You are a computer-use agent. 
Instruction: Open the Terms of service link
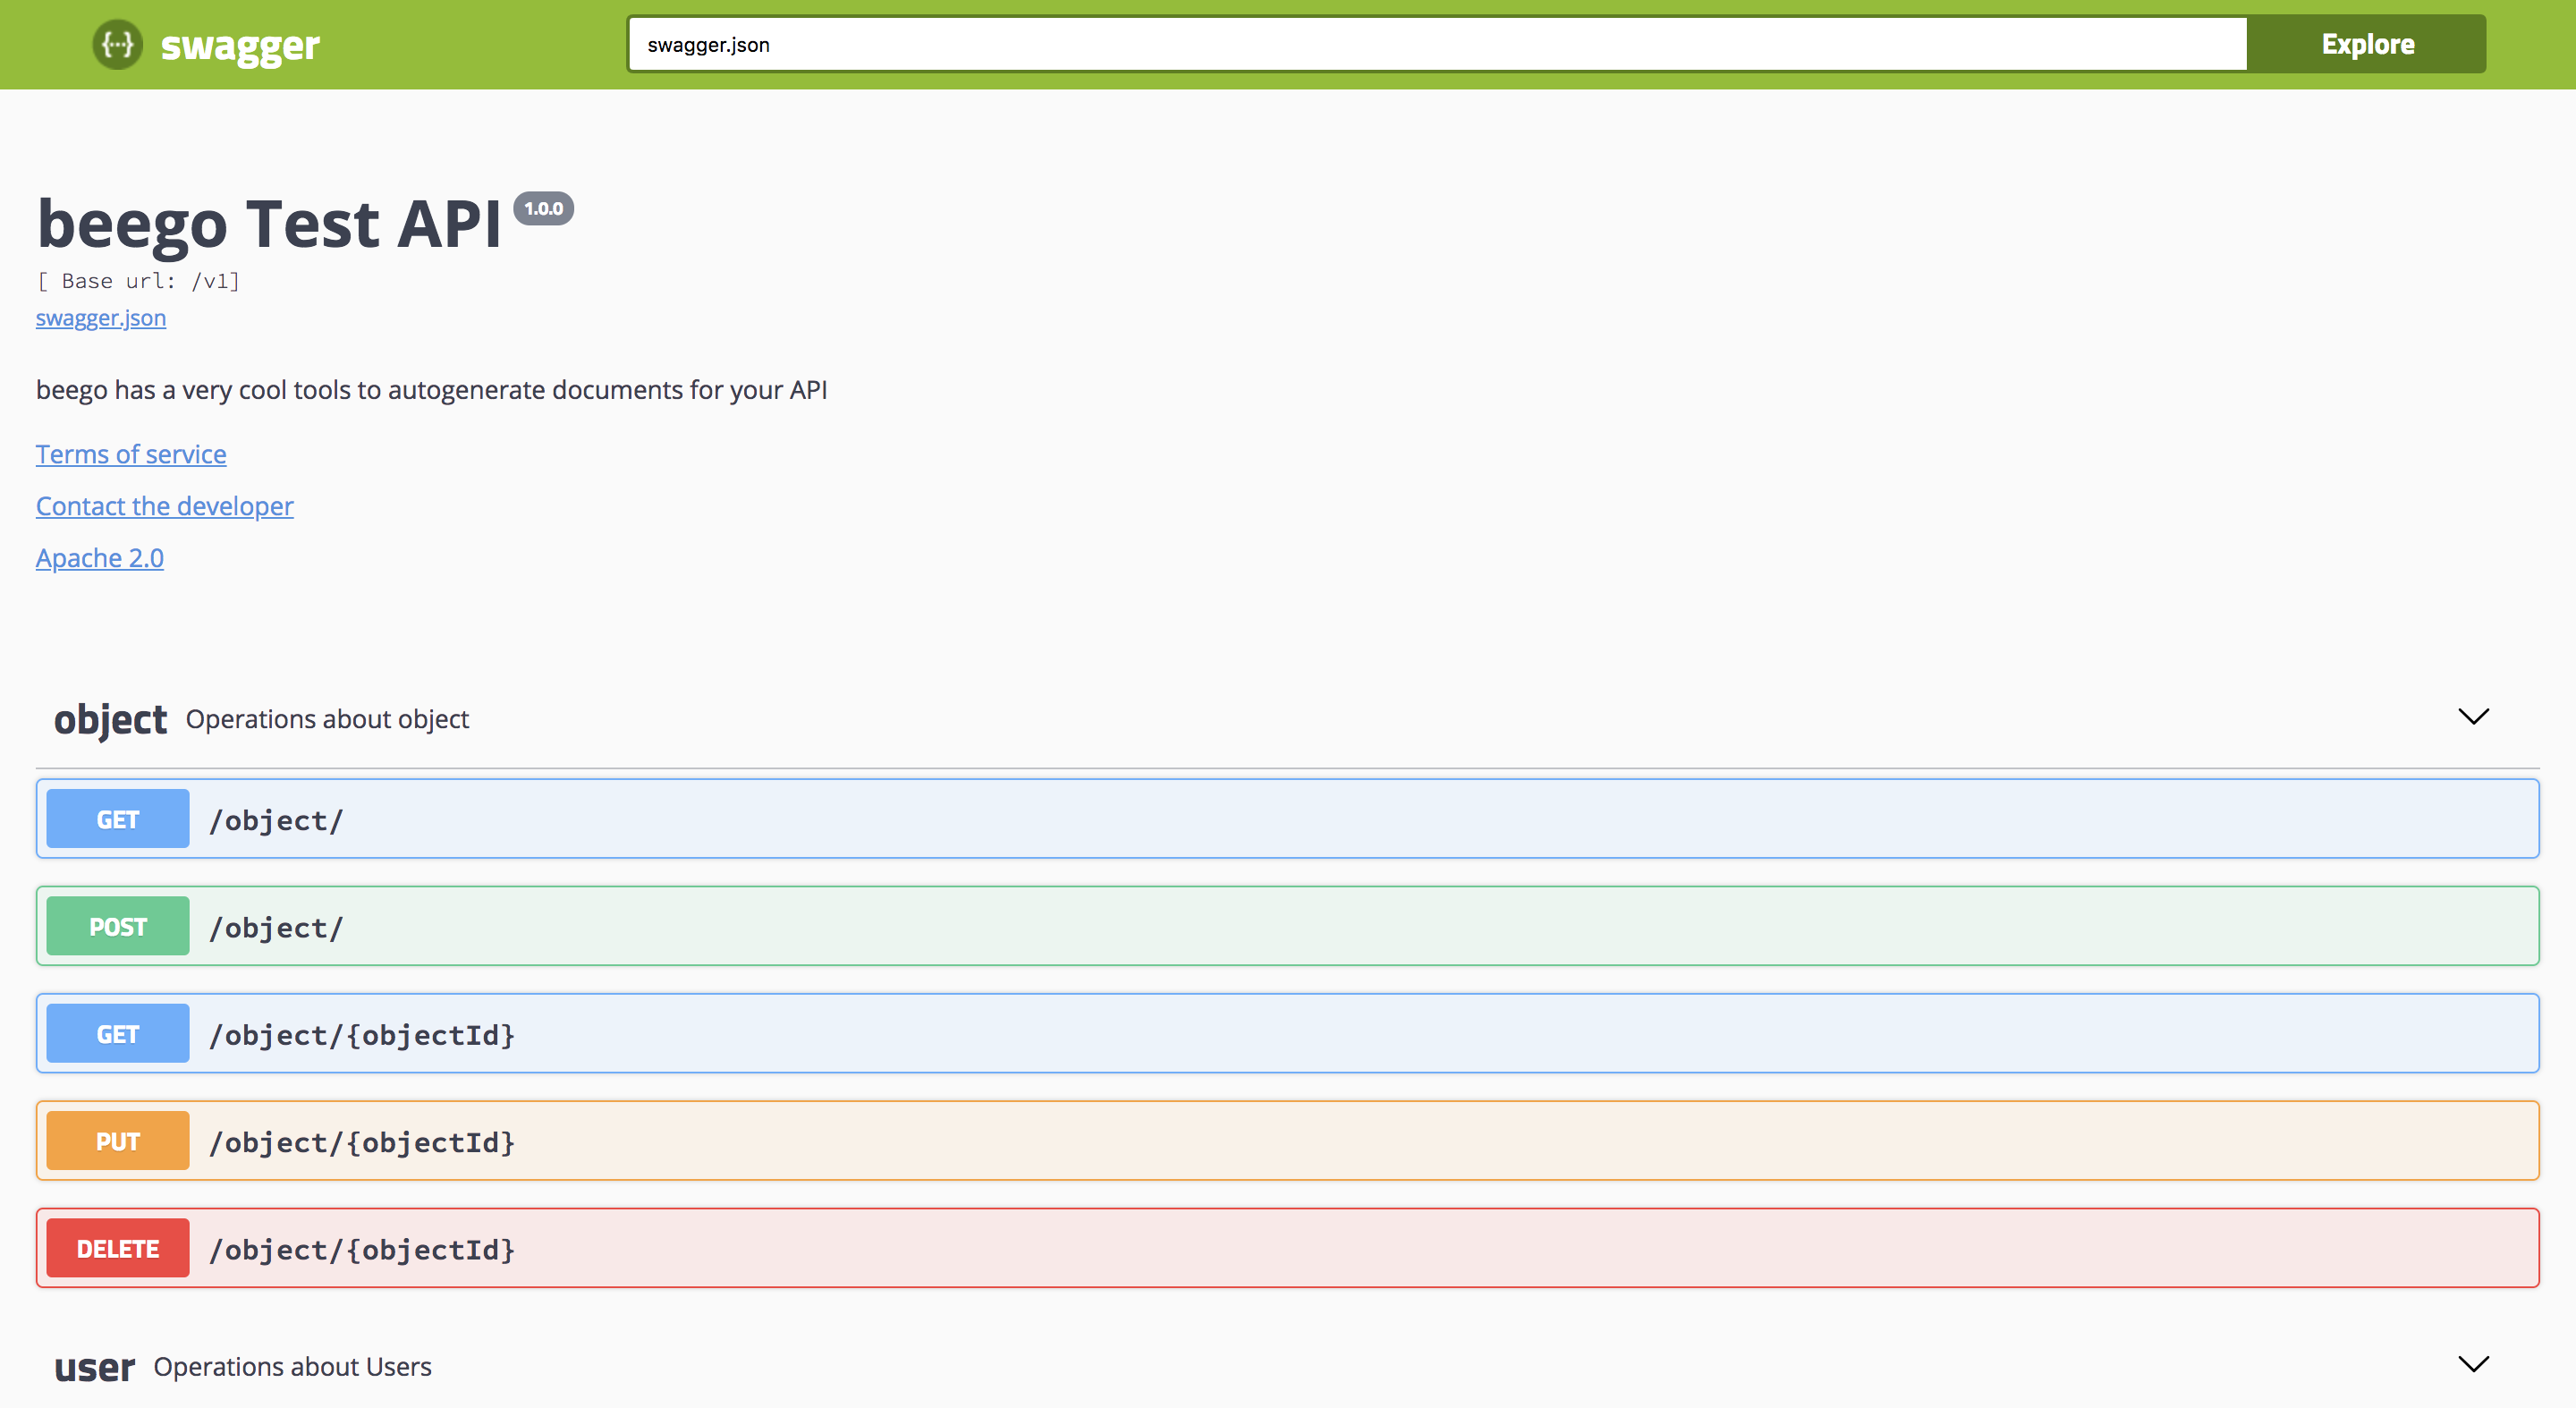(131, 454)
